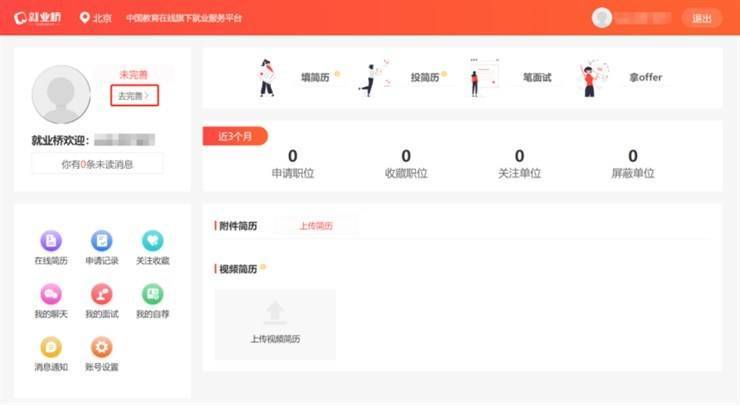View 屏蔽单位 count
740x405 pixels.
[x=633, y=164]
